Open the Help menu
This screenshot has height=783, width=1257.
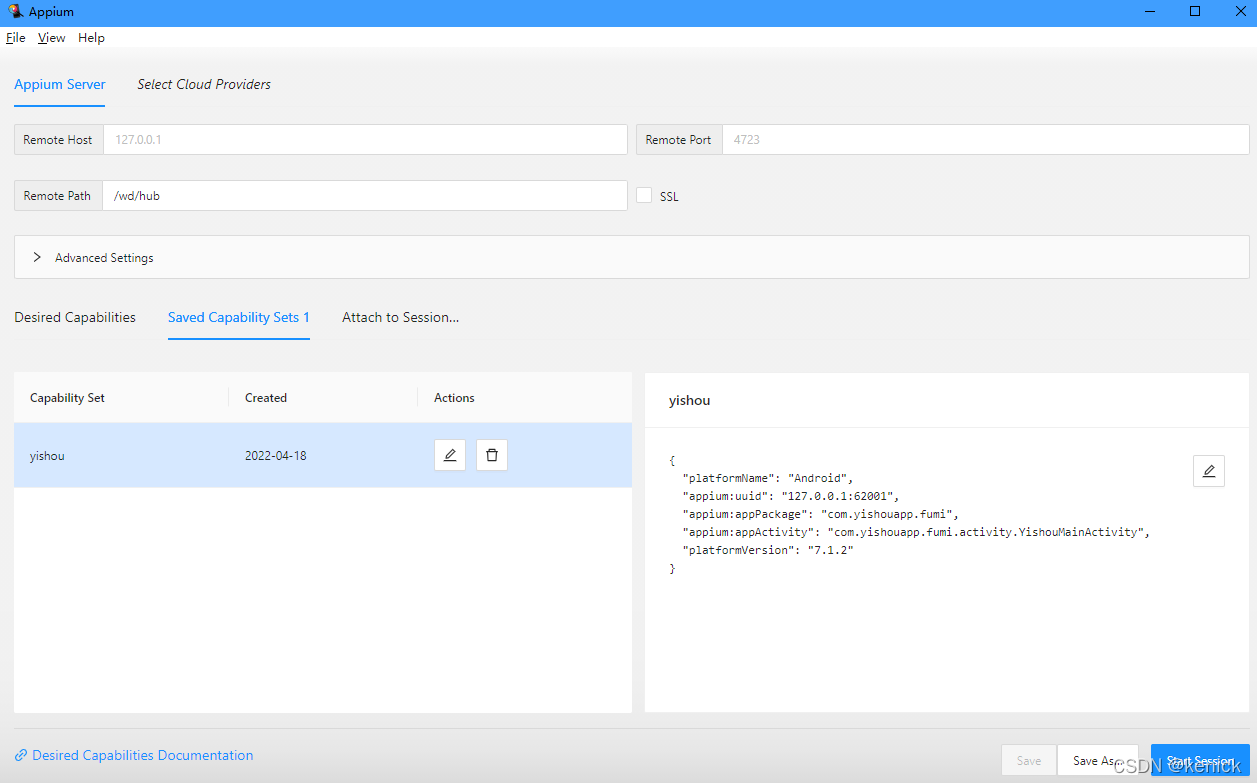[x=91, y=38]
